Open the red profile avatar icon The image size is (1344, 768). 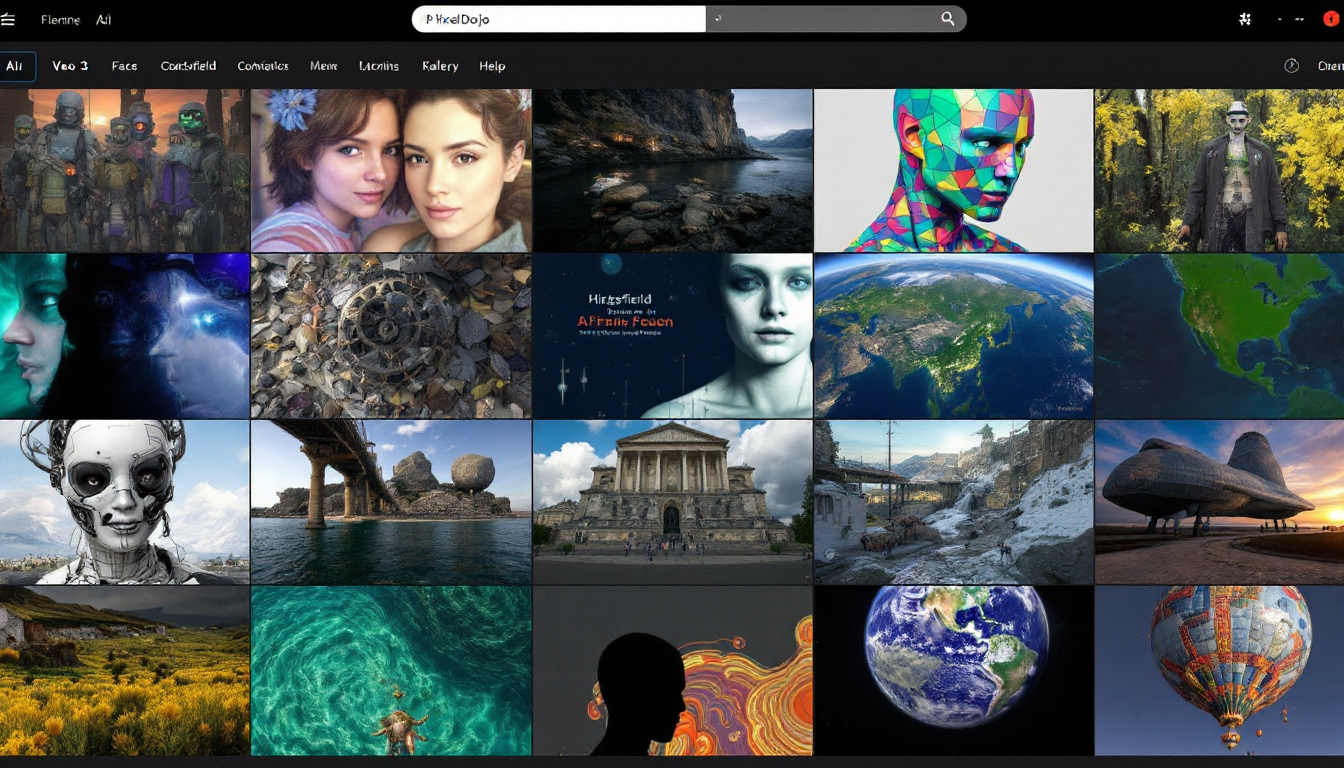1331,19
